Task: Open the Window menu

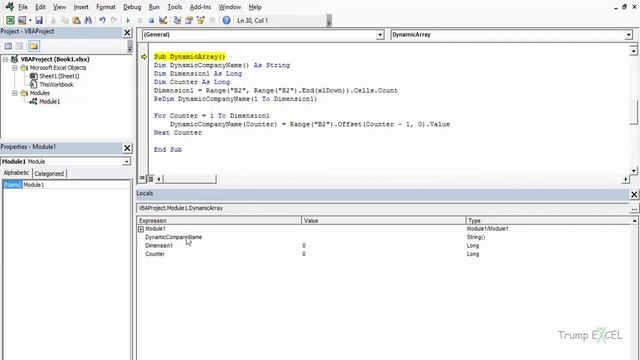Action: (x=230, y=7)
